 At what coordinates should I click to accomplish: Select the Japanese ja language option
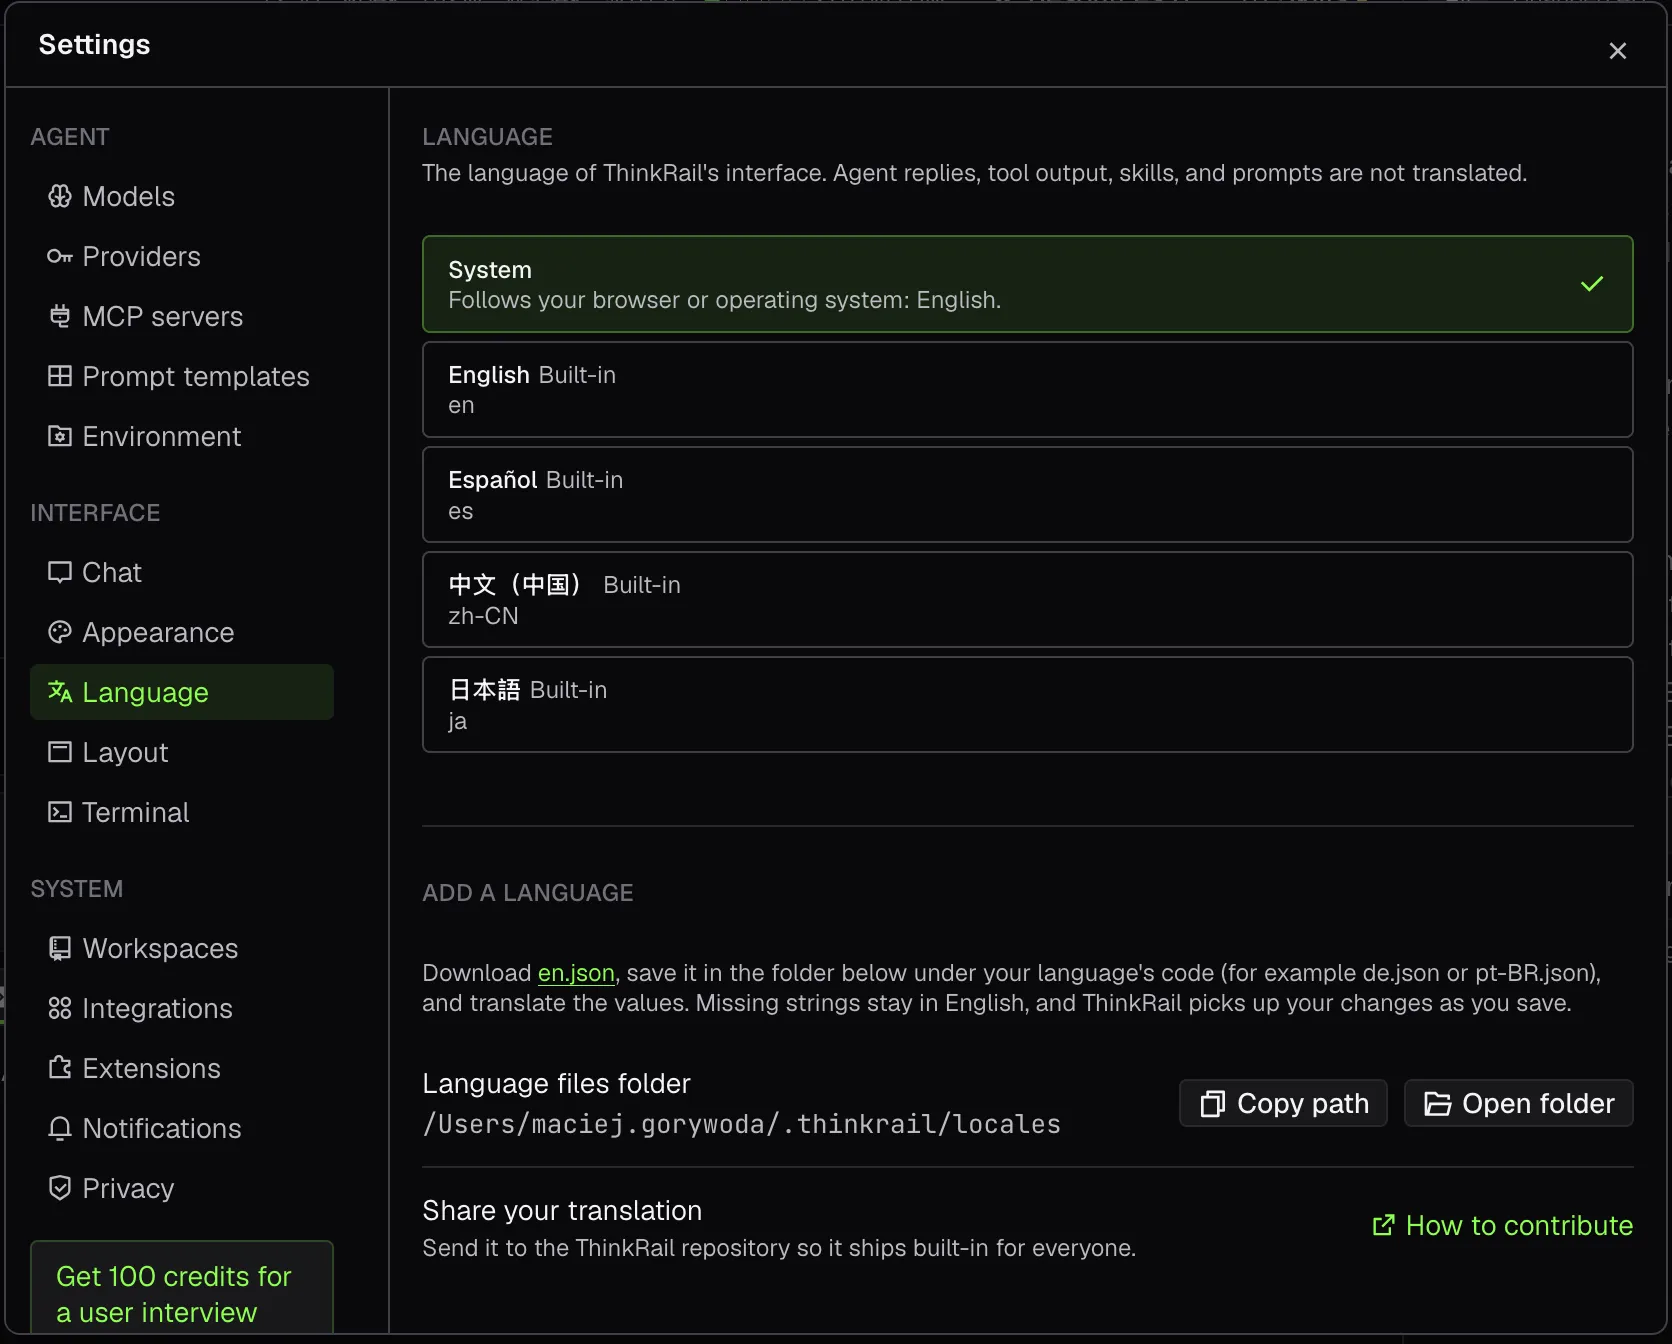pos(1027,704)
